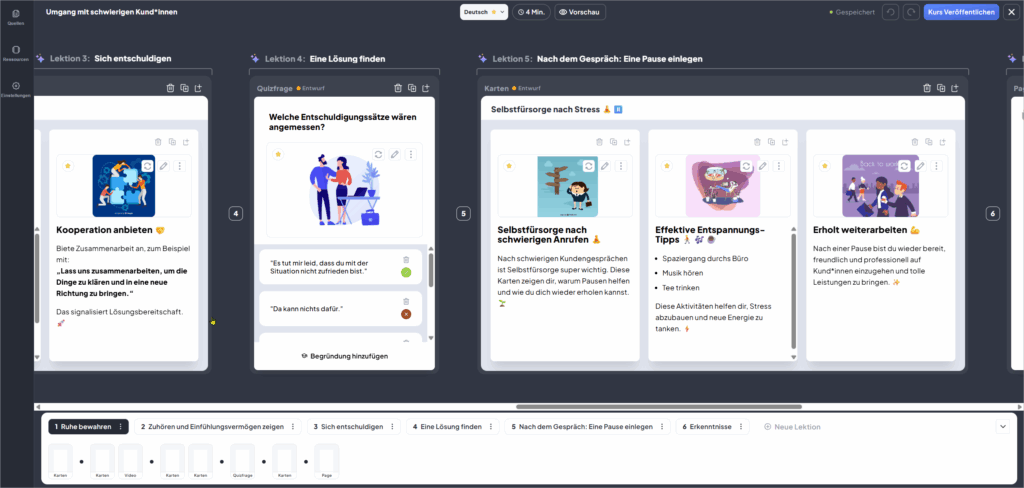Delete the "Da kann nichts dafür." answer
Viewport: 1024px width, 488px height.
[406, 301]
